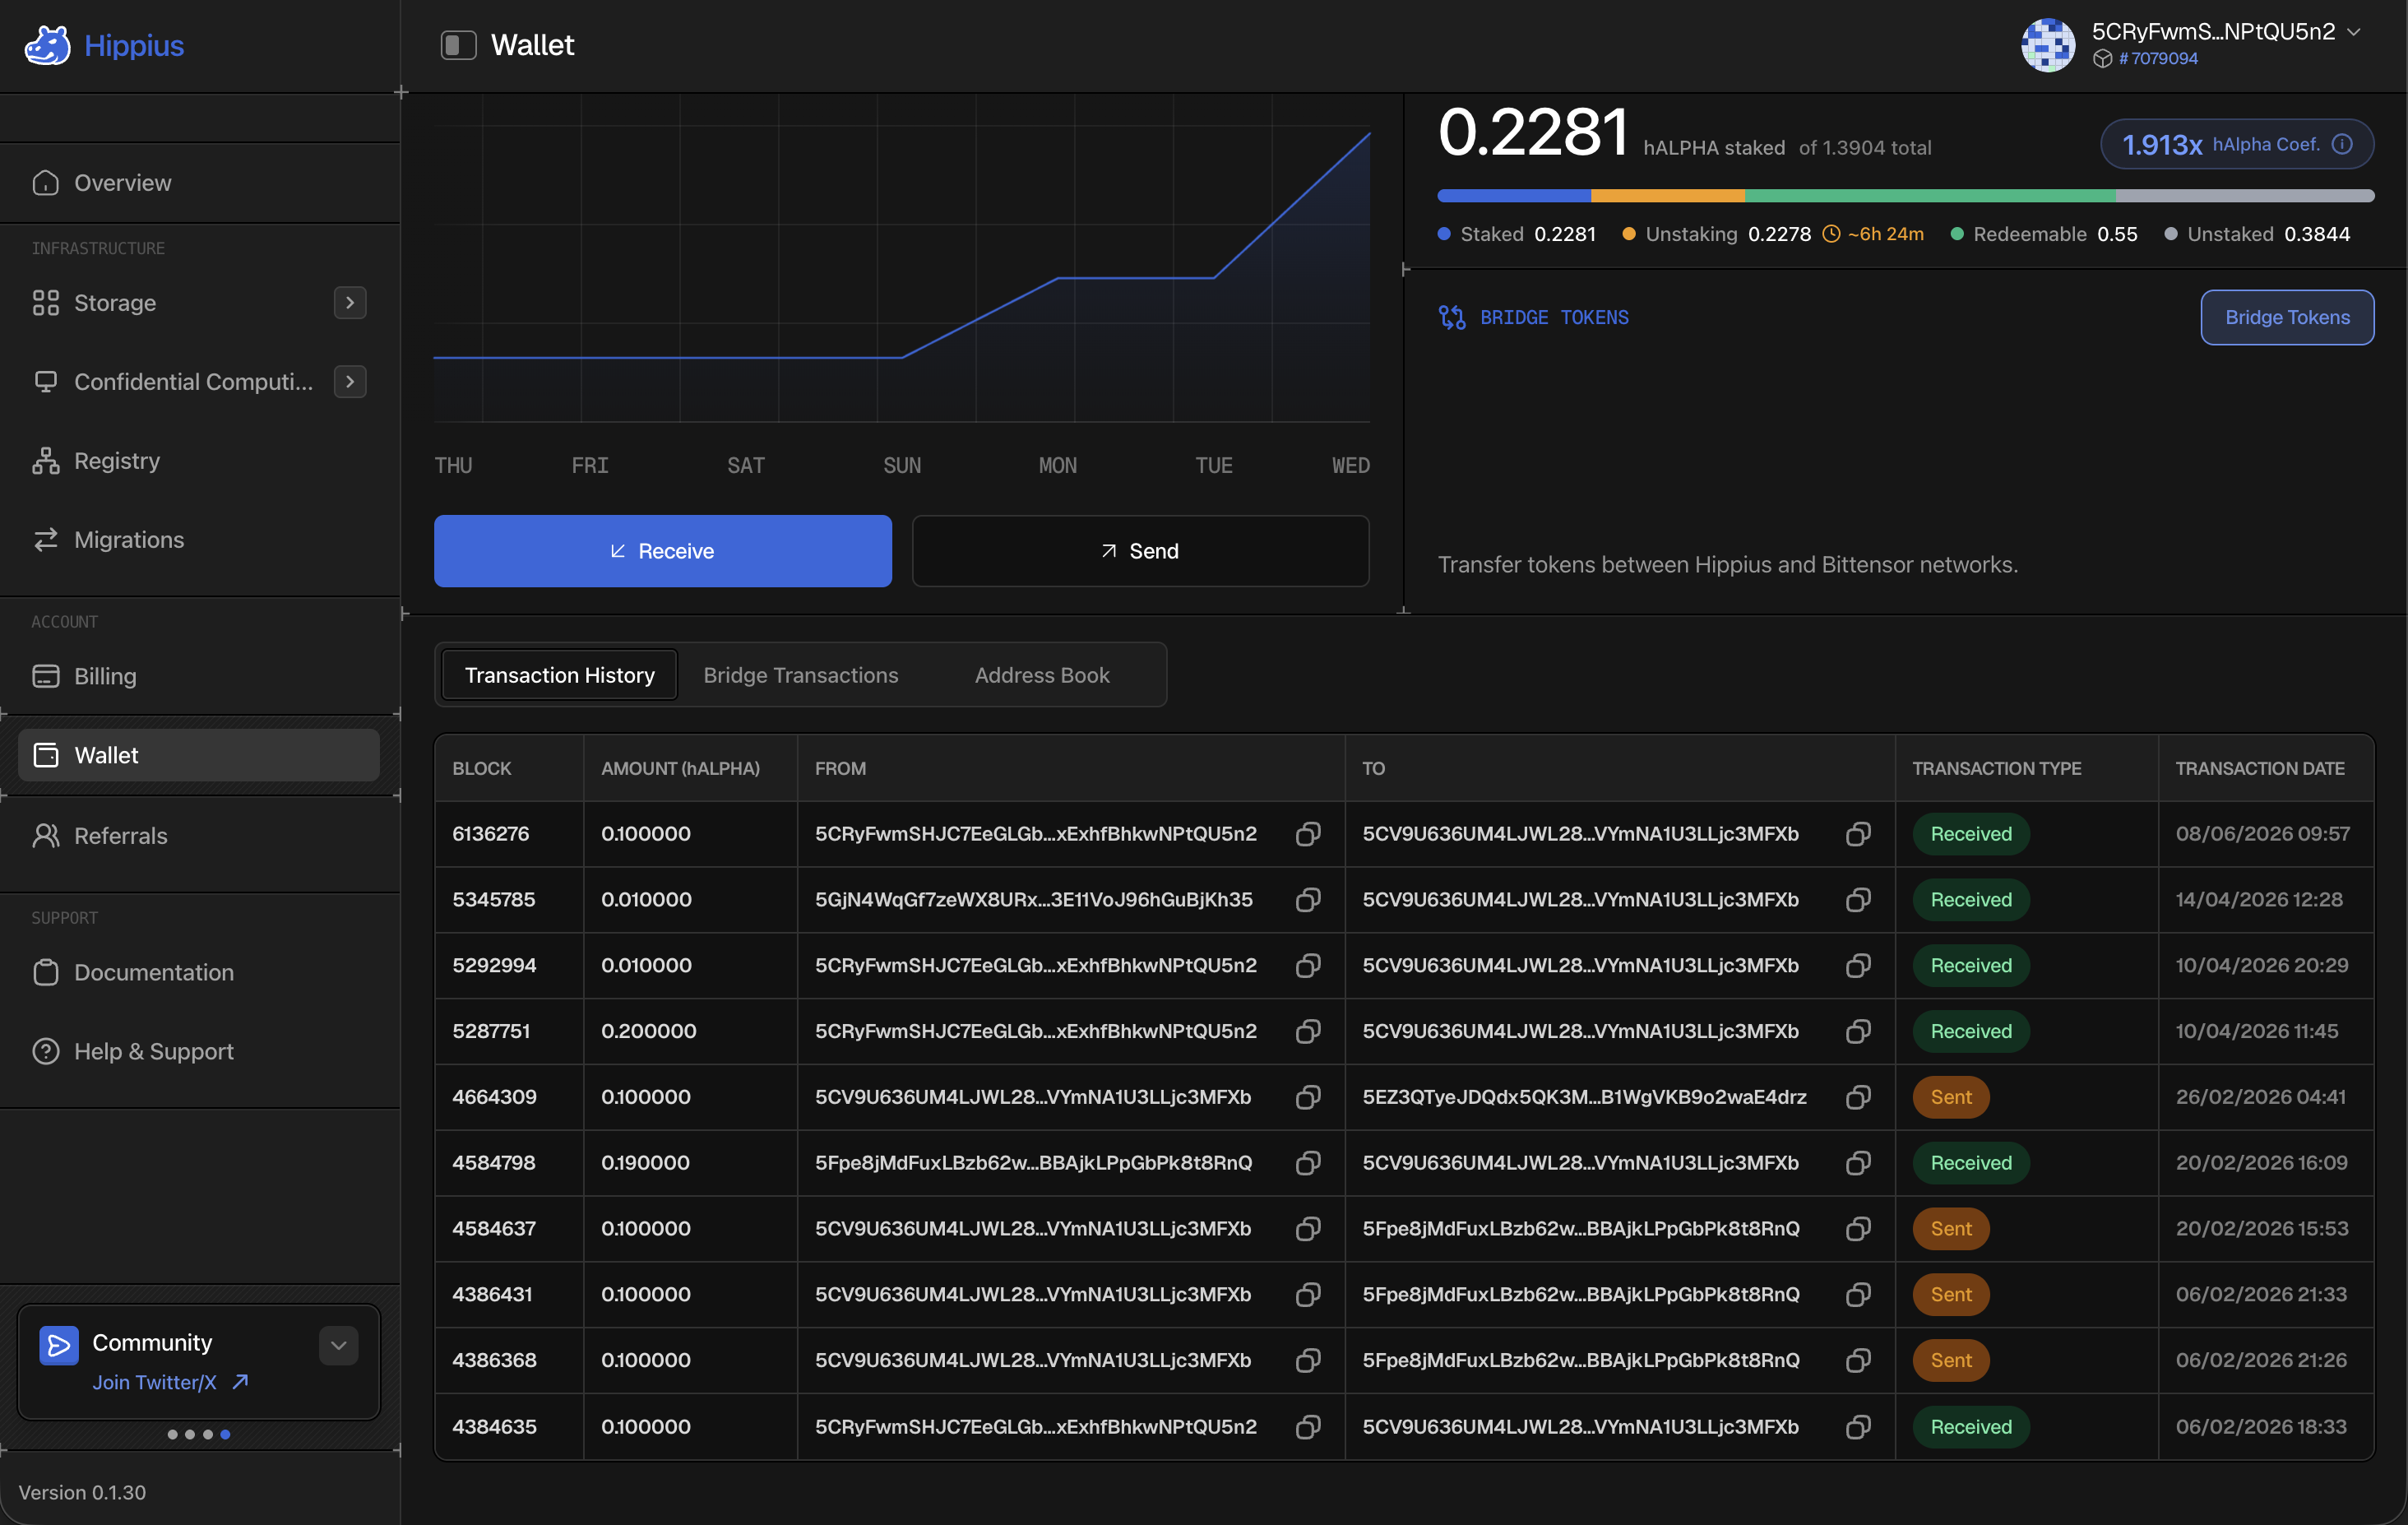The height and width of the screenshot is (1525, 2408).
Task: Copy TO address in block 4386431 row
Action: [1857, 1295]
